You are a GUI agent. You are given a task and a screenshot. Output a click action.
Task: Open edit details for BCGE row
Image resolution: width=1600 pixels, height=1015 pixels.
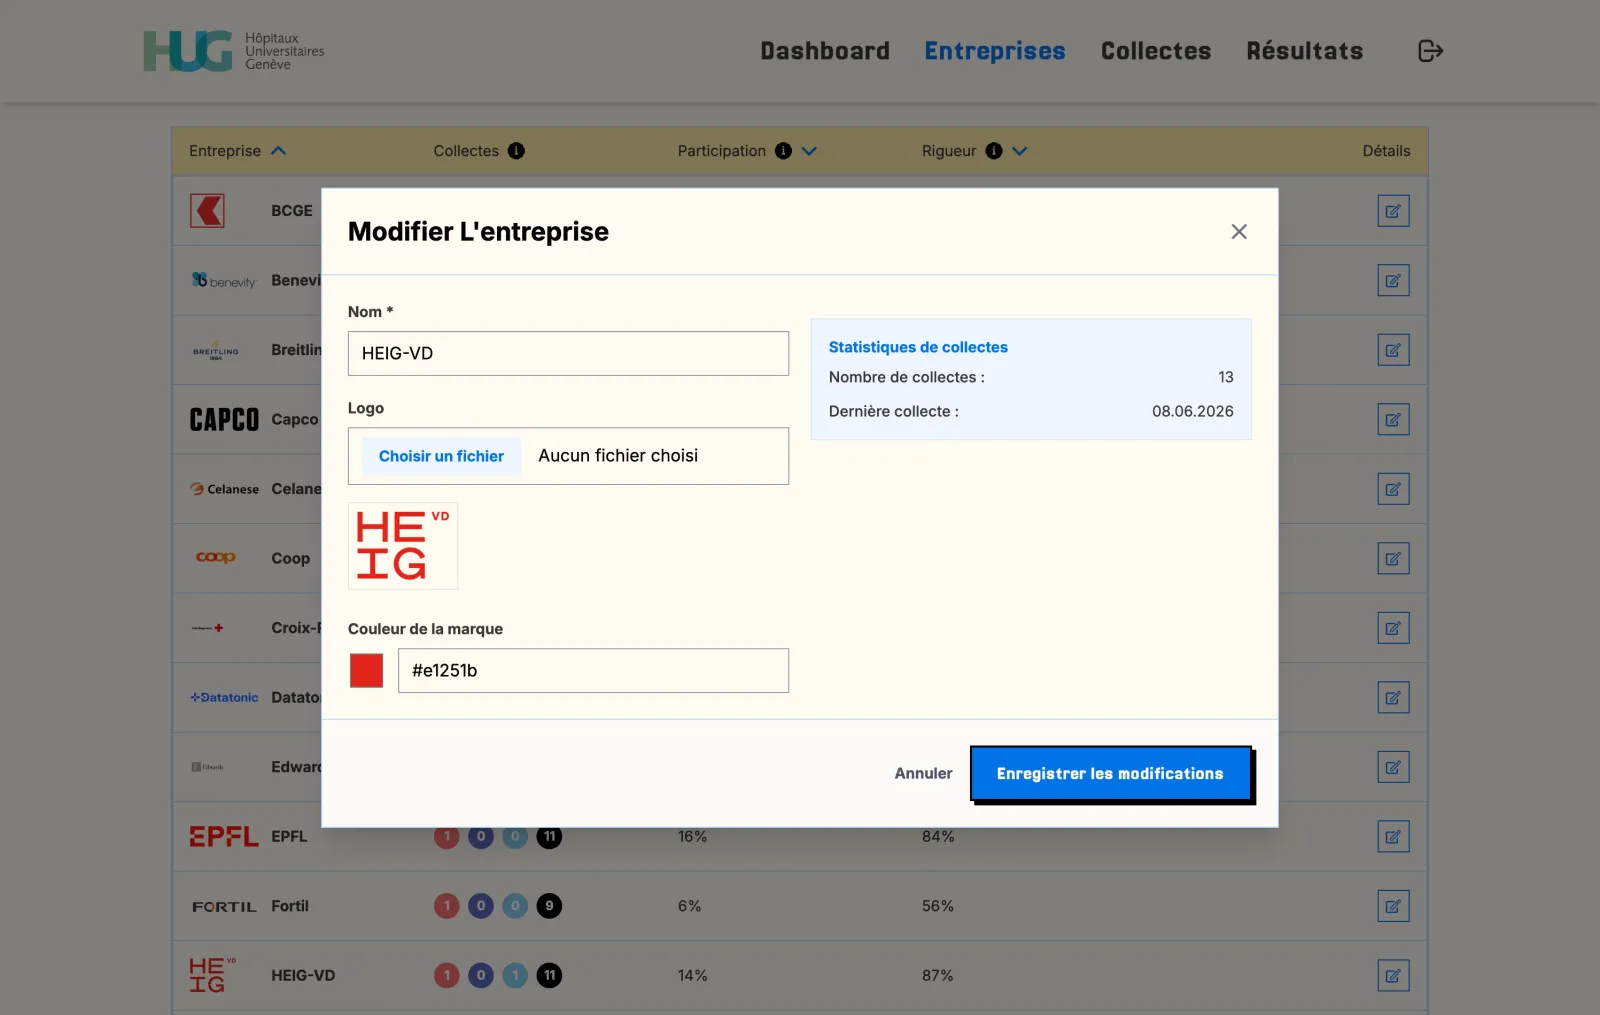click(x=1393, y=211)
